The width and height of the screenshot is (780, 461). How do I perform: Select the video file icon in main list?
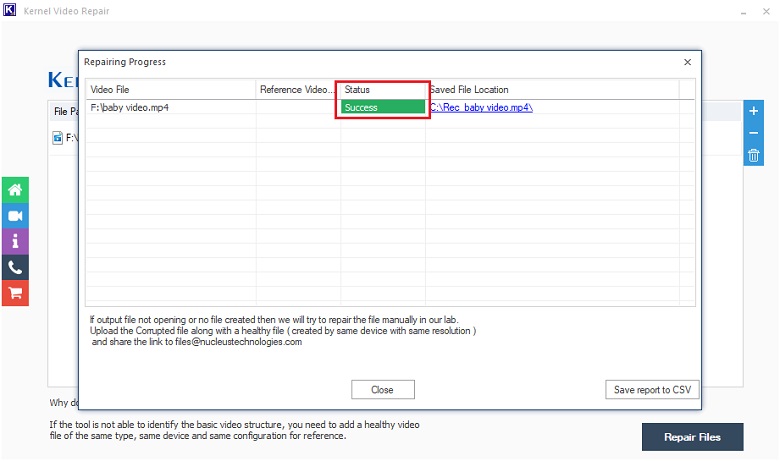pyautogui.click(x=58, y=138)
